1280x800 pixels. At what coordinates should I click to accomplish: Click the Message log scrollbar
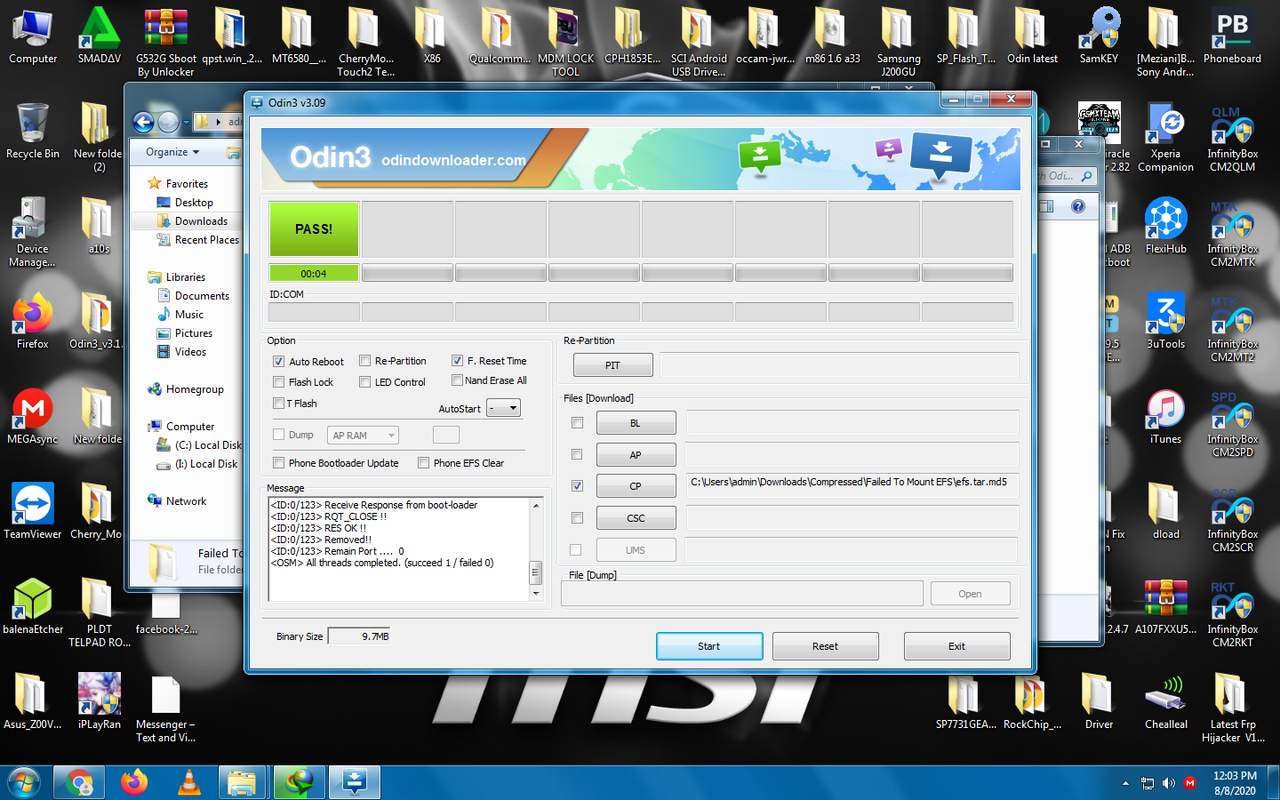pos(535,550)
